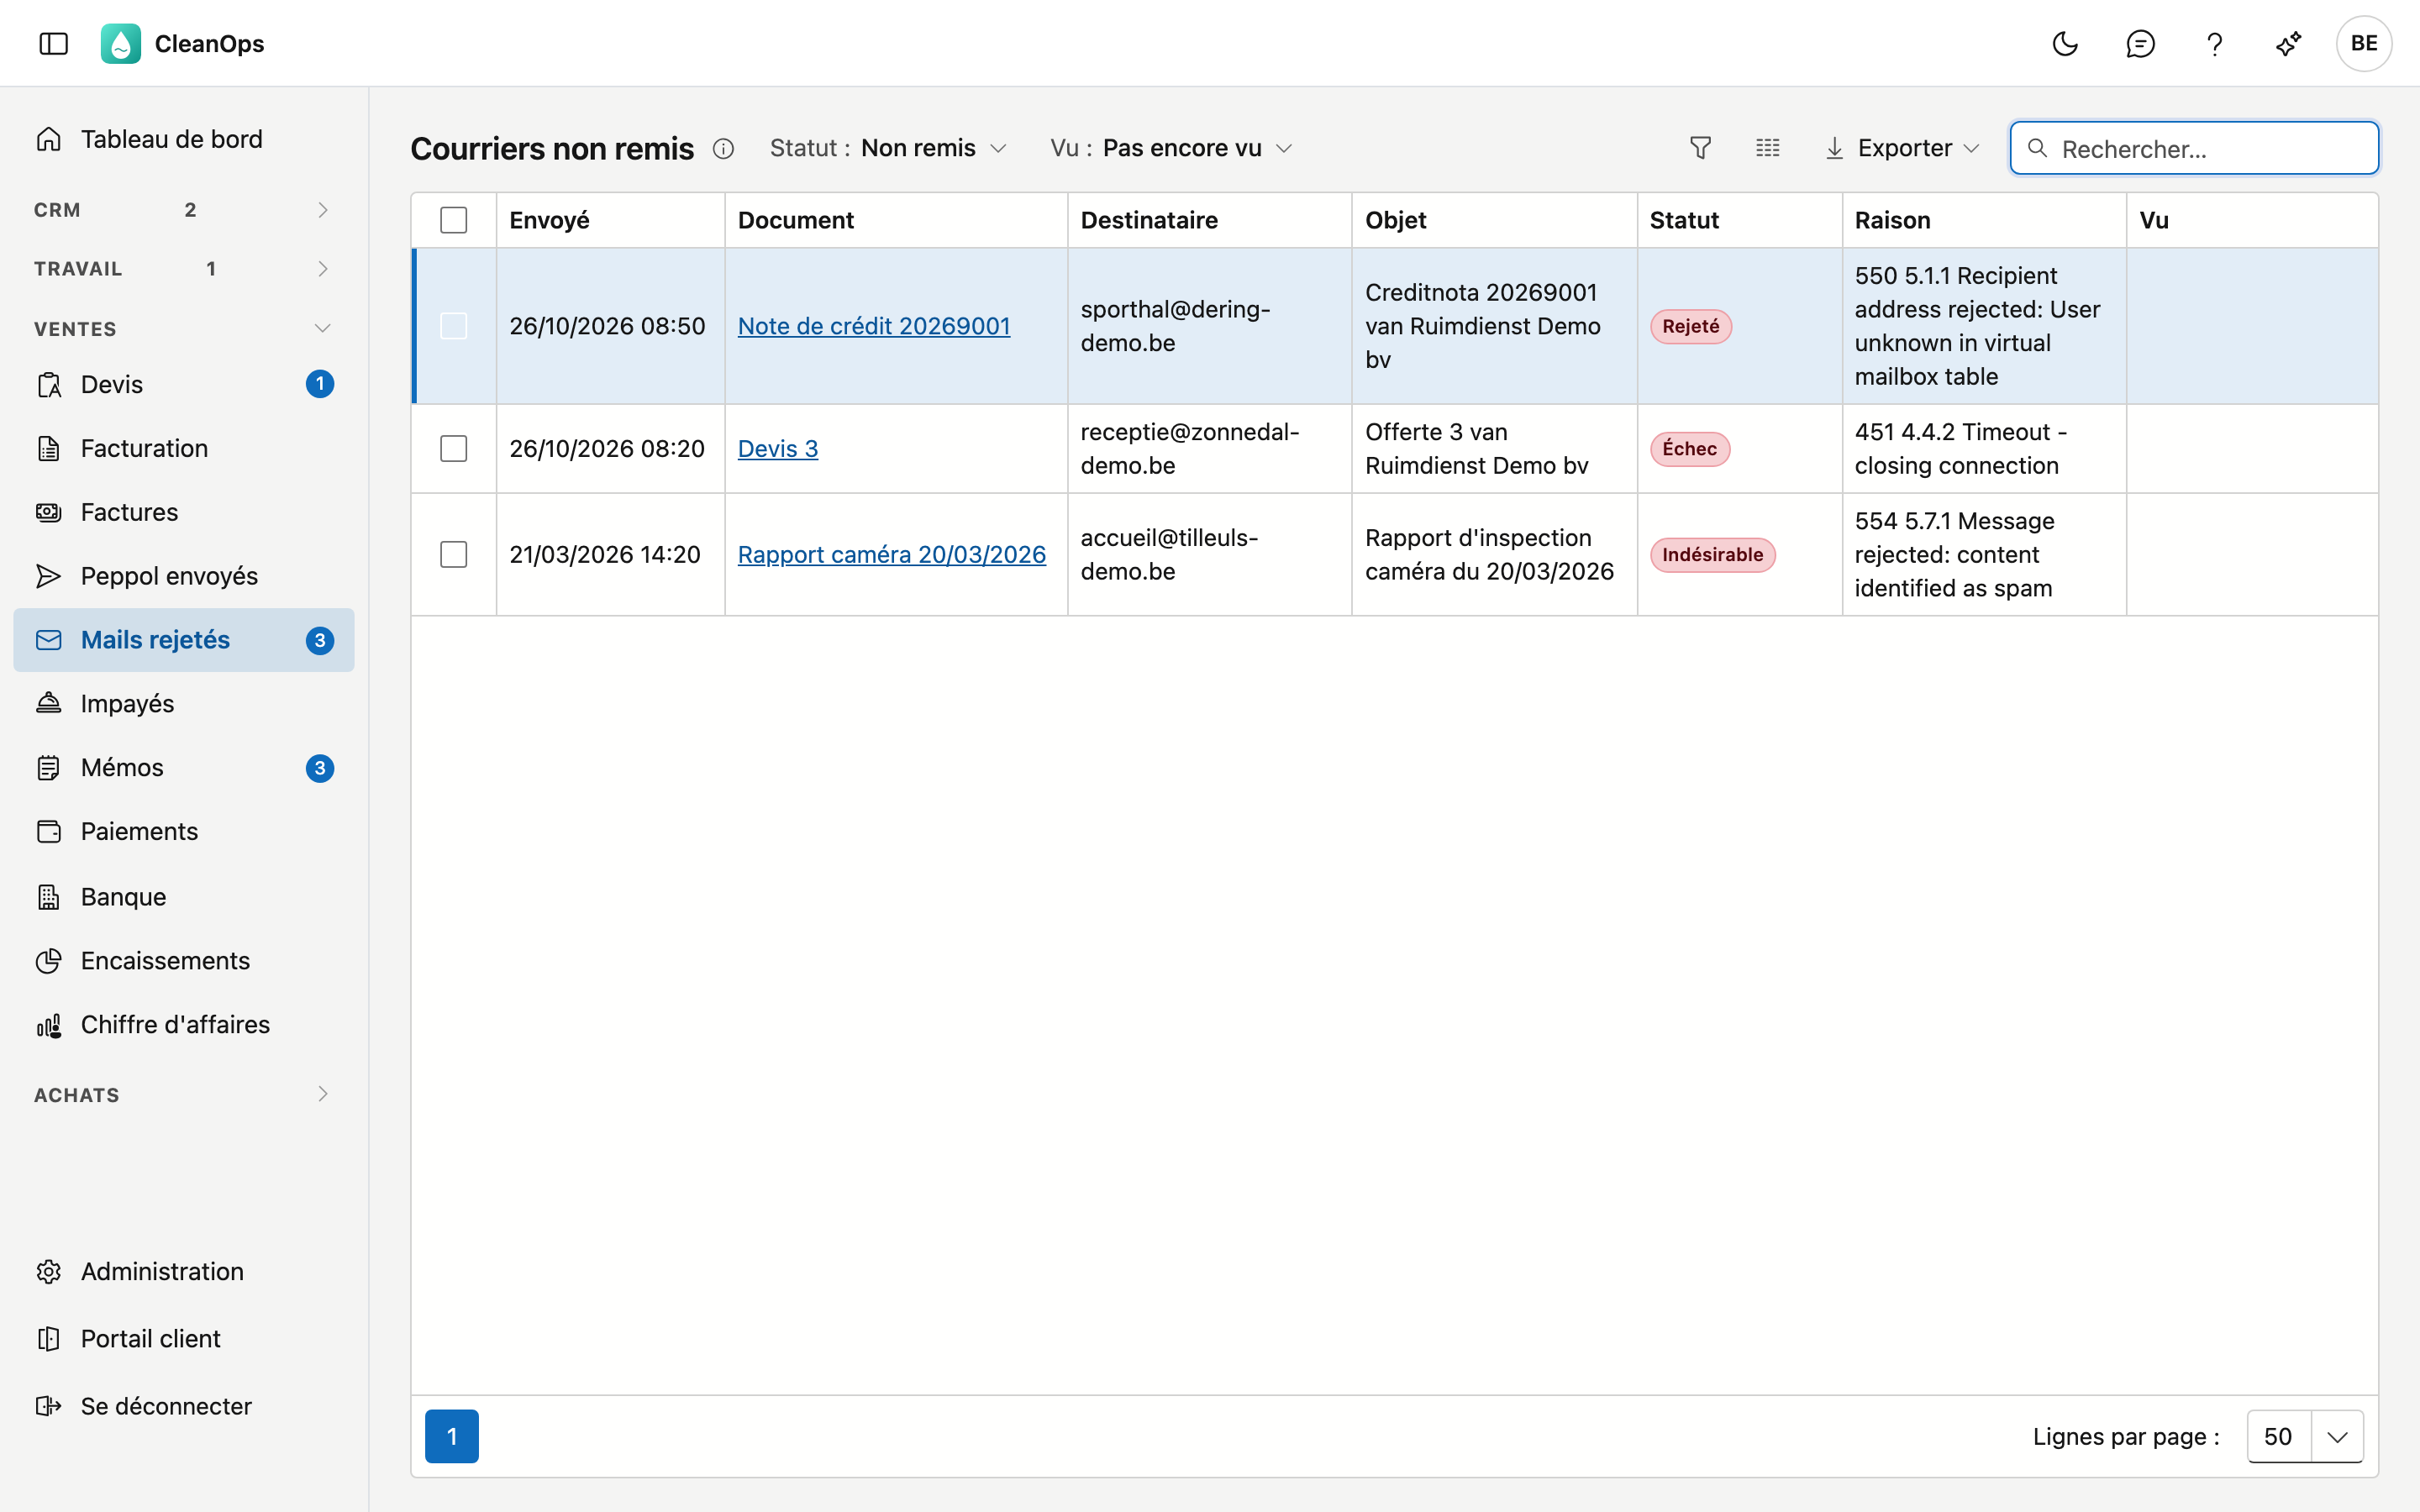Open Tableau de bord from the sidebar

pyautogui.click(x=184, y=139)
